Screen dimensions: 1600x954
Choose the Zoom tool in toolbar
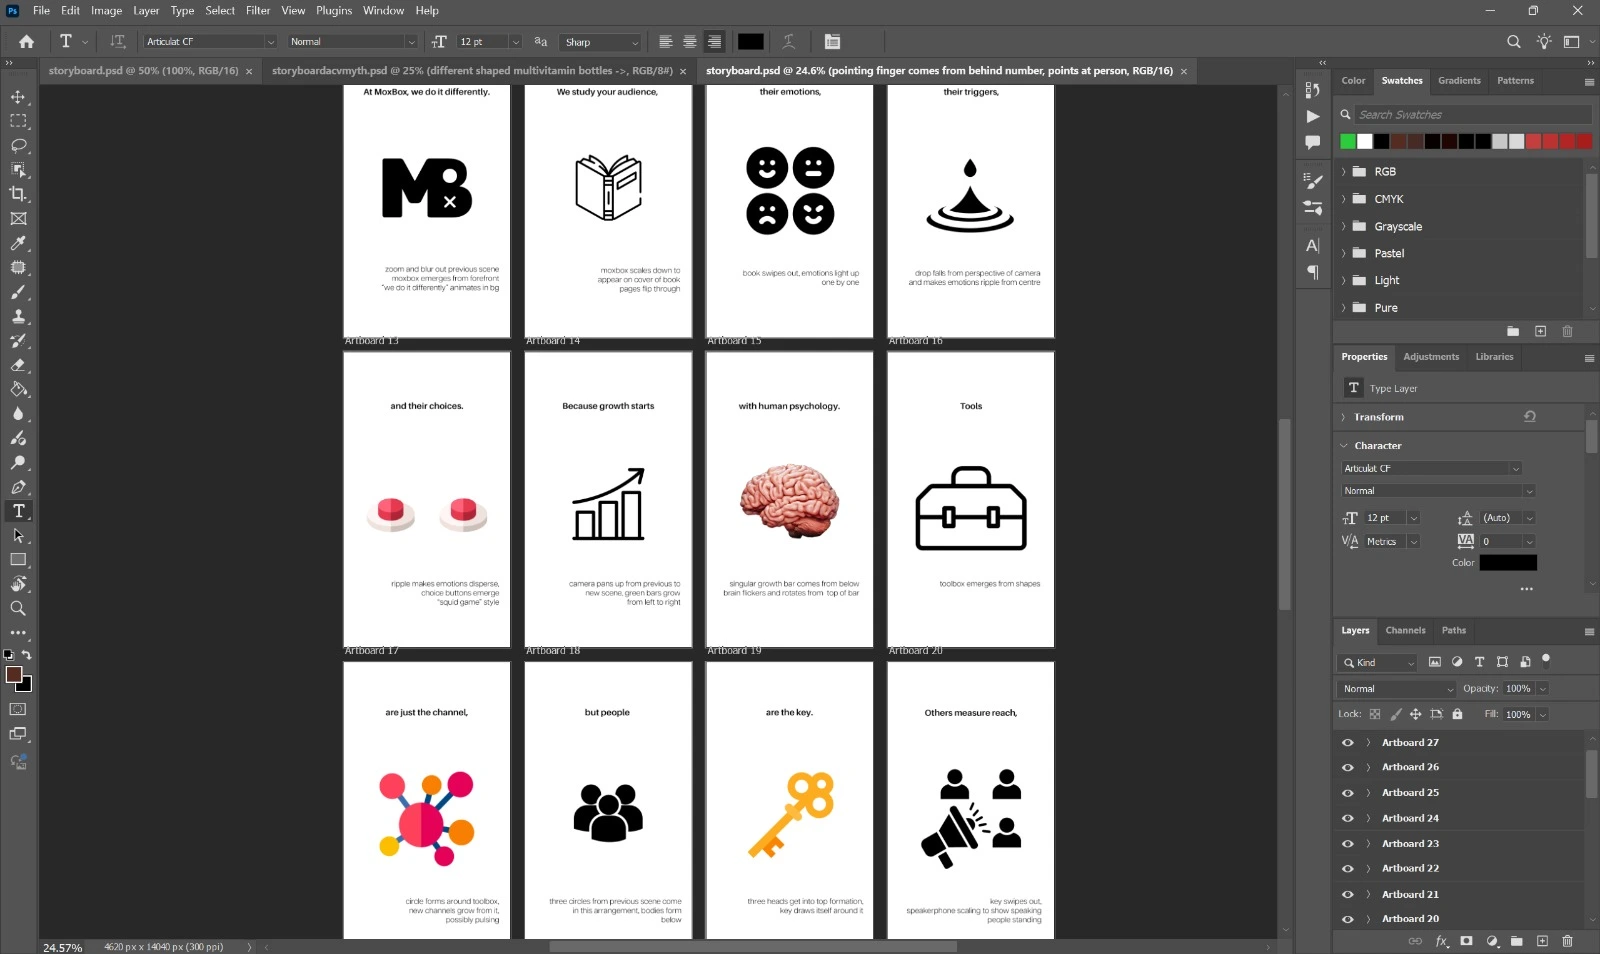[18, 608]
